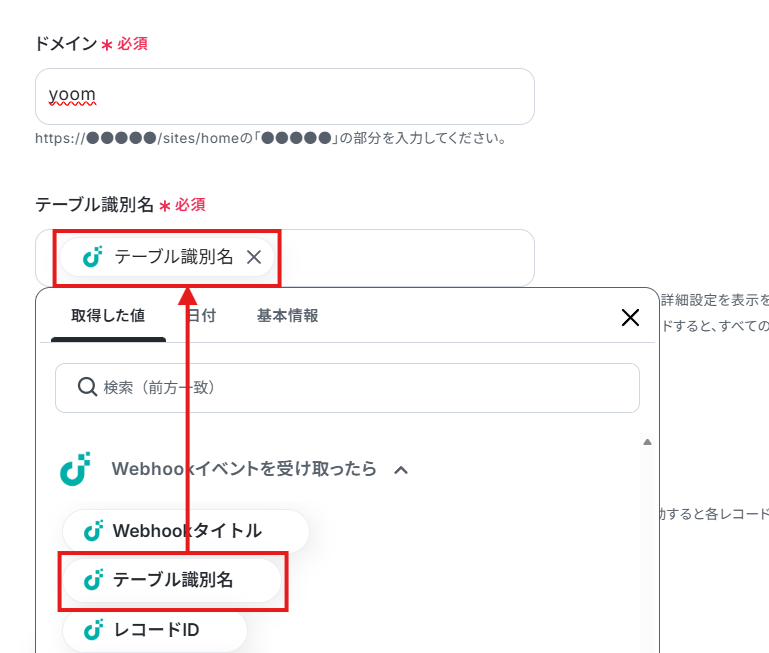The image size is (769, 653).
Task: Click the Webhookイベント section logo icon
Action: (x=75, y=469)
